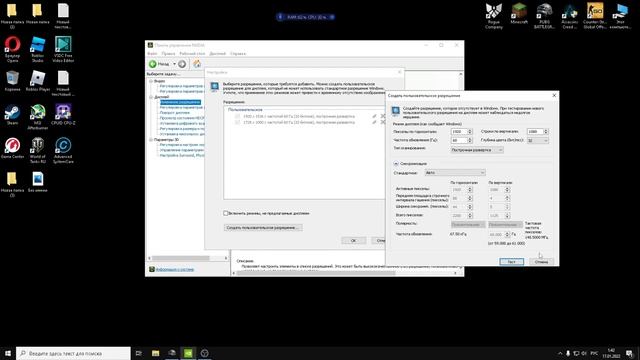Open the Task View taskbar button
The height and width of the screenshot is (360, 640).
tap(138, 353)
